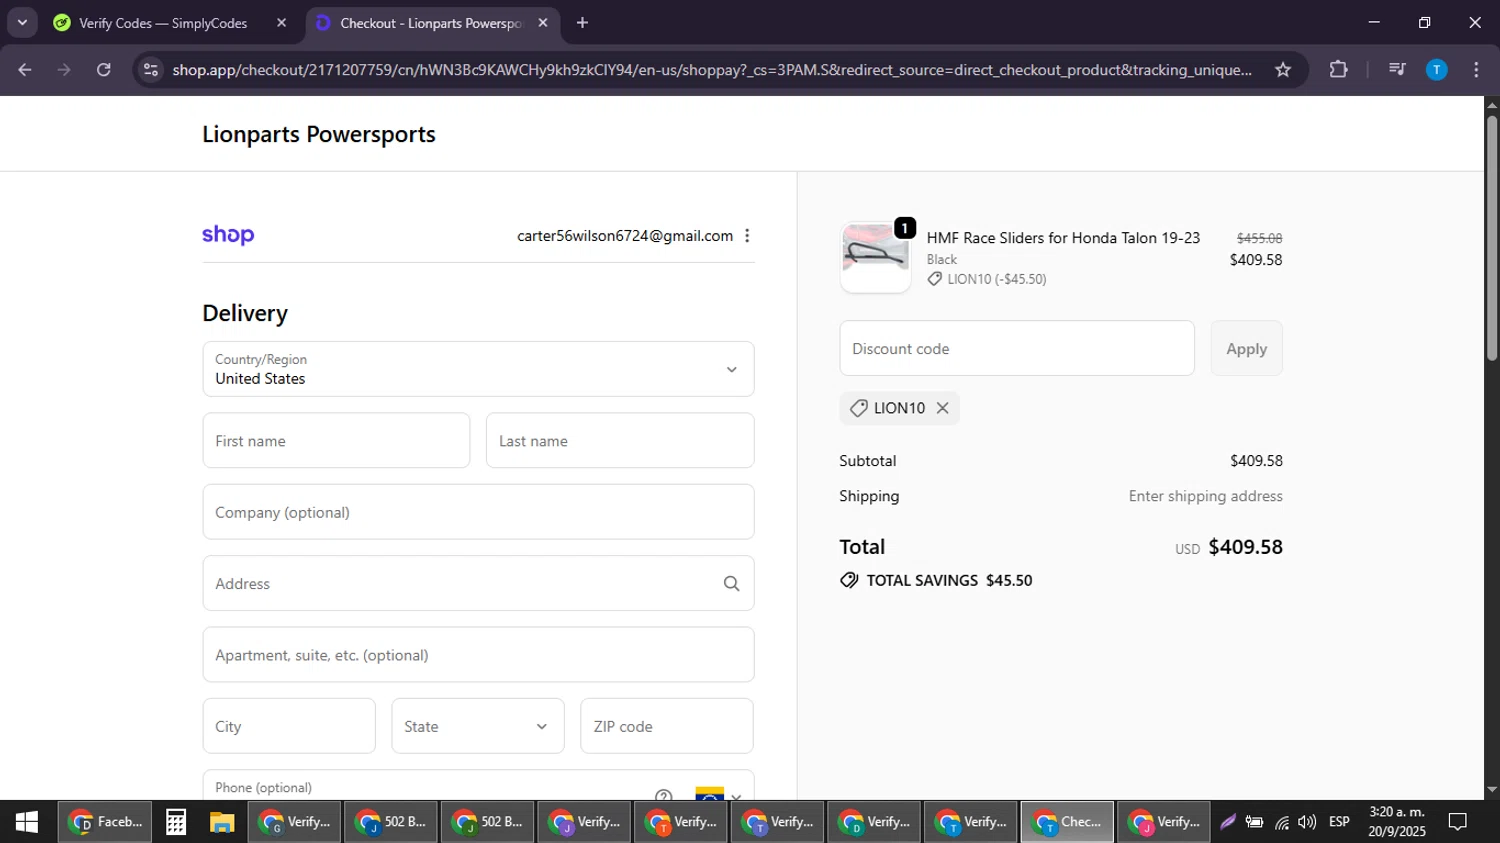Image resolution: width=1500 pixels, height=843 pixels.
Task: Switch to Checkout - Lionparts tab
Action: click(x=431, y=23)
